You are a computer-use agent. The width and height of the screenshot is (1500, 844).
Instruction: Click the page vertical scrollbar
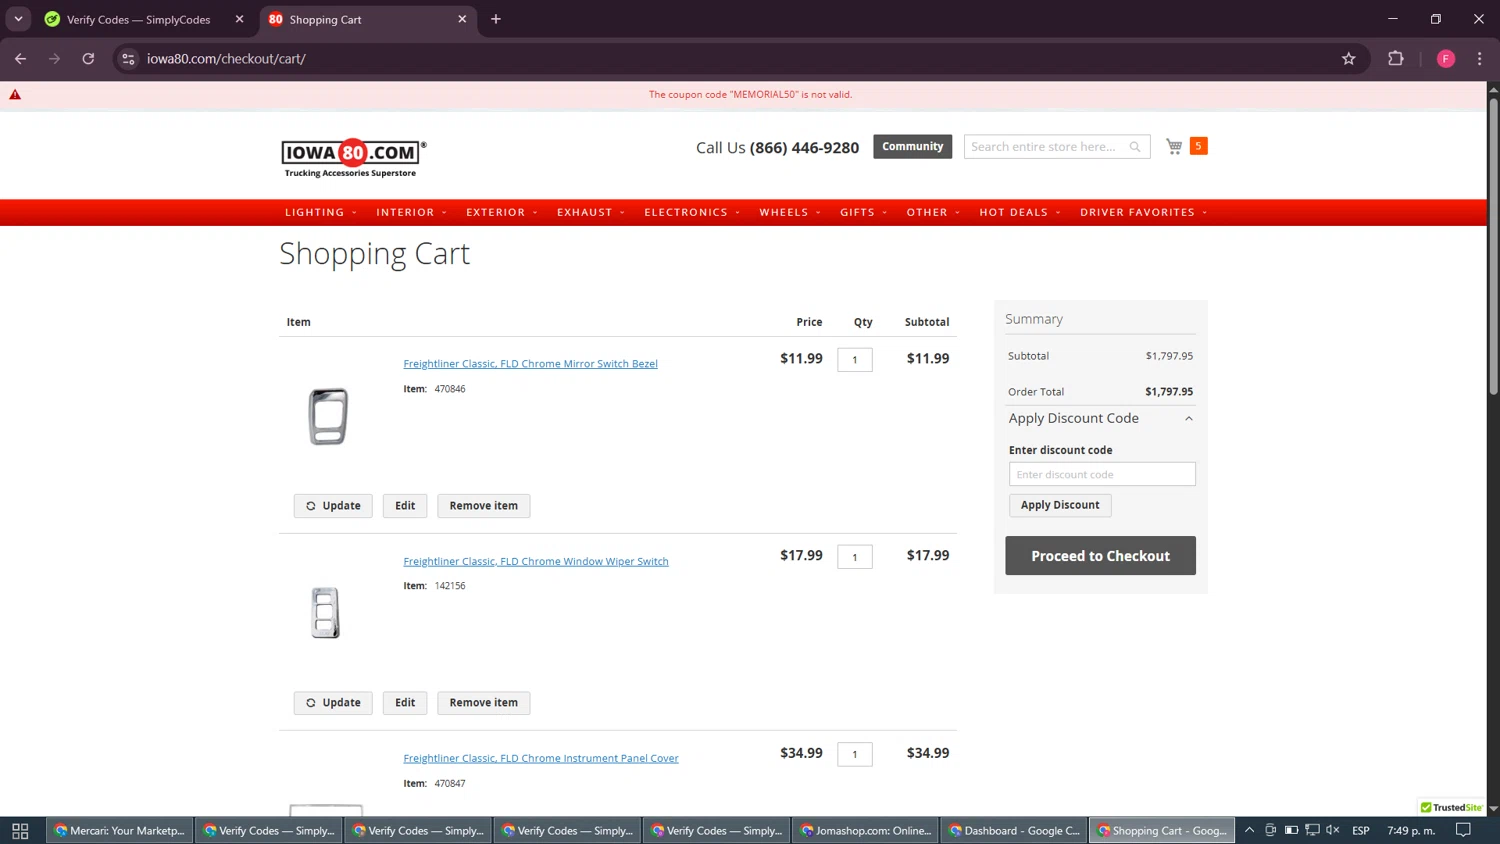click(x=1493, y=245)
